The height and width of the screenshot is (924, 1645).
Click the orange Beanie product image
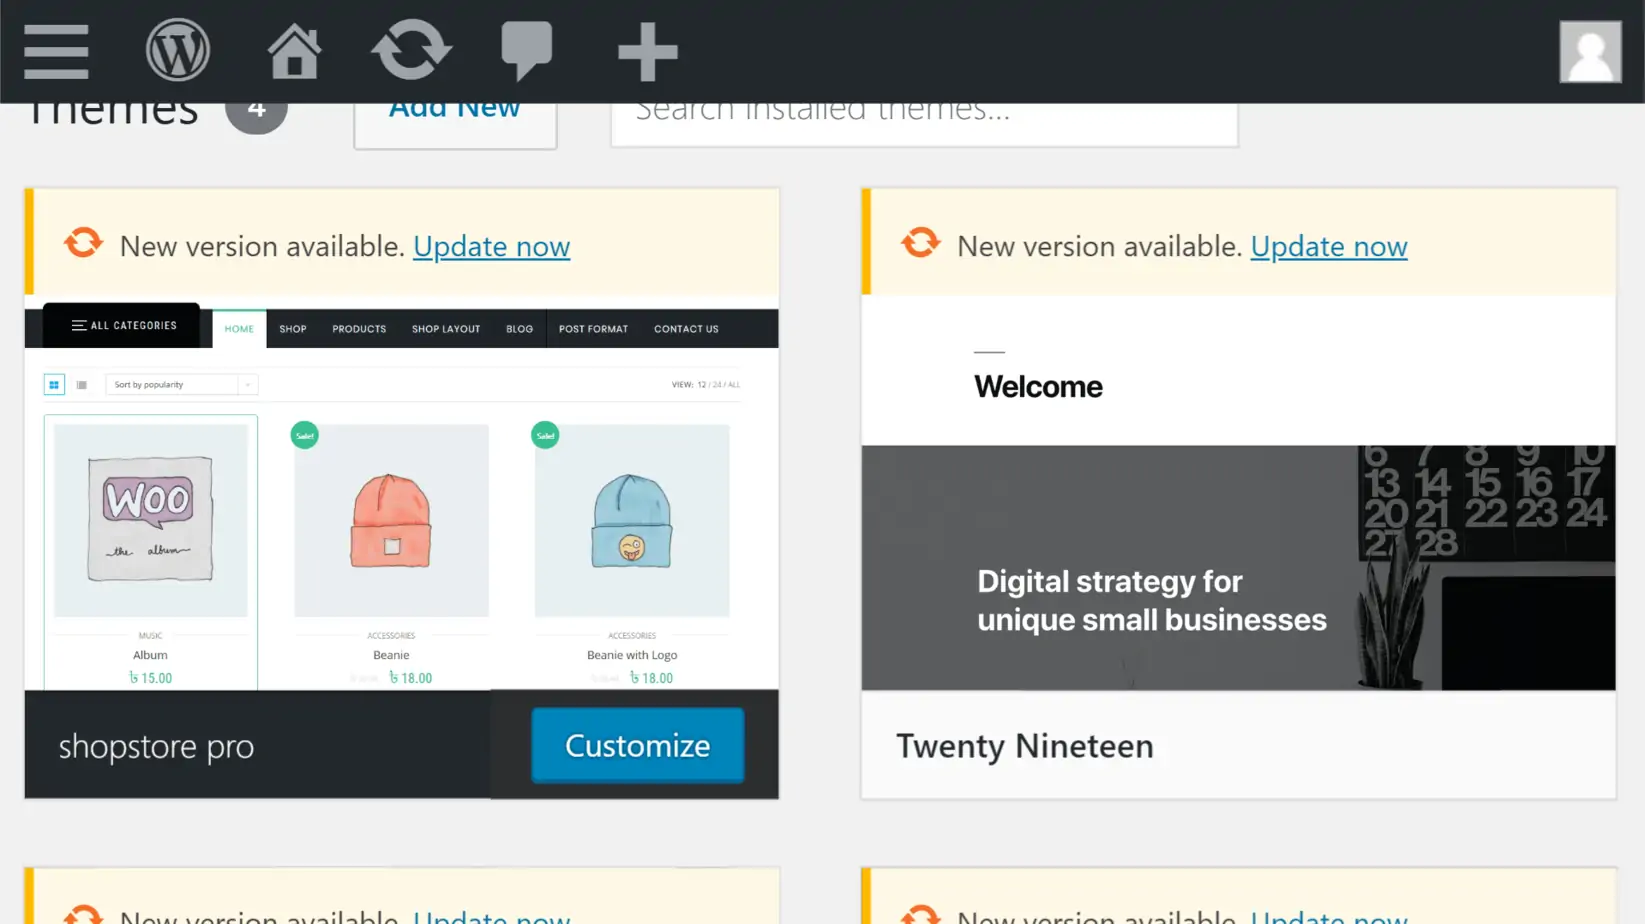(x=391, y=520)
